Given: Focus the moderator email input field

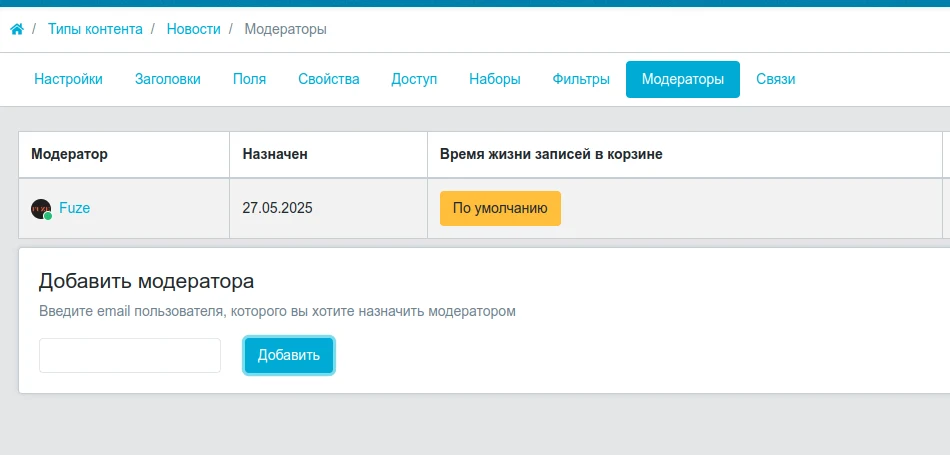Looking at the screenshot, I should point(130,356).
